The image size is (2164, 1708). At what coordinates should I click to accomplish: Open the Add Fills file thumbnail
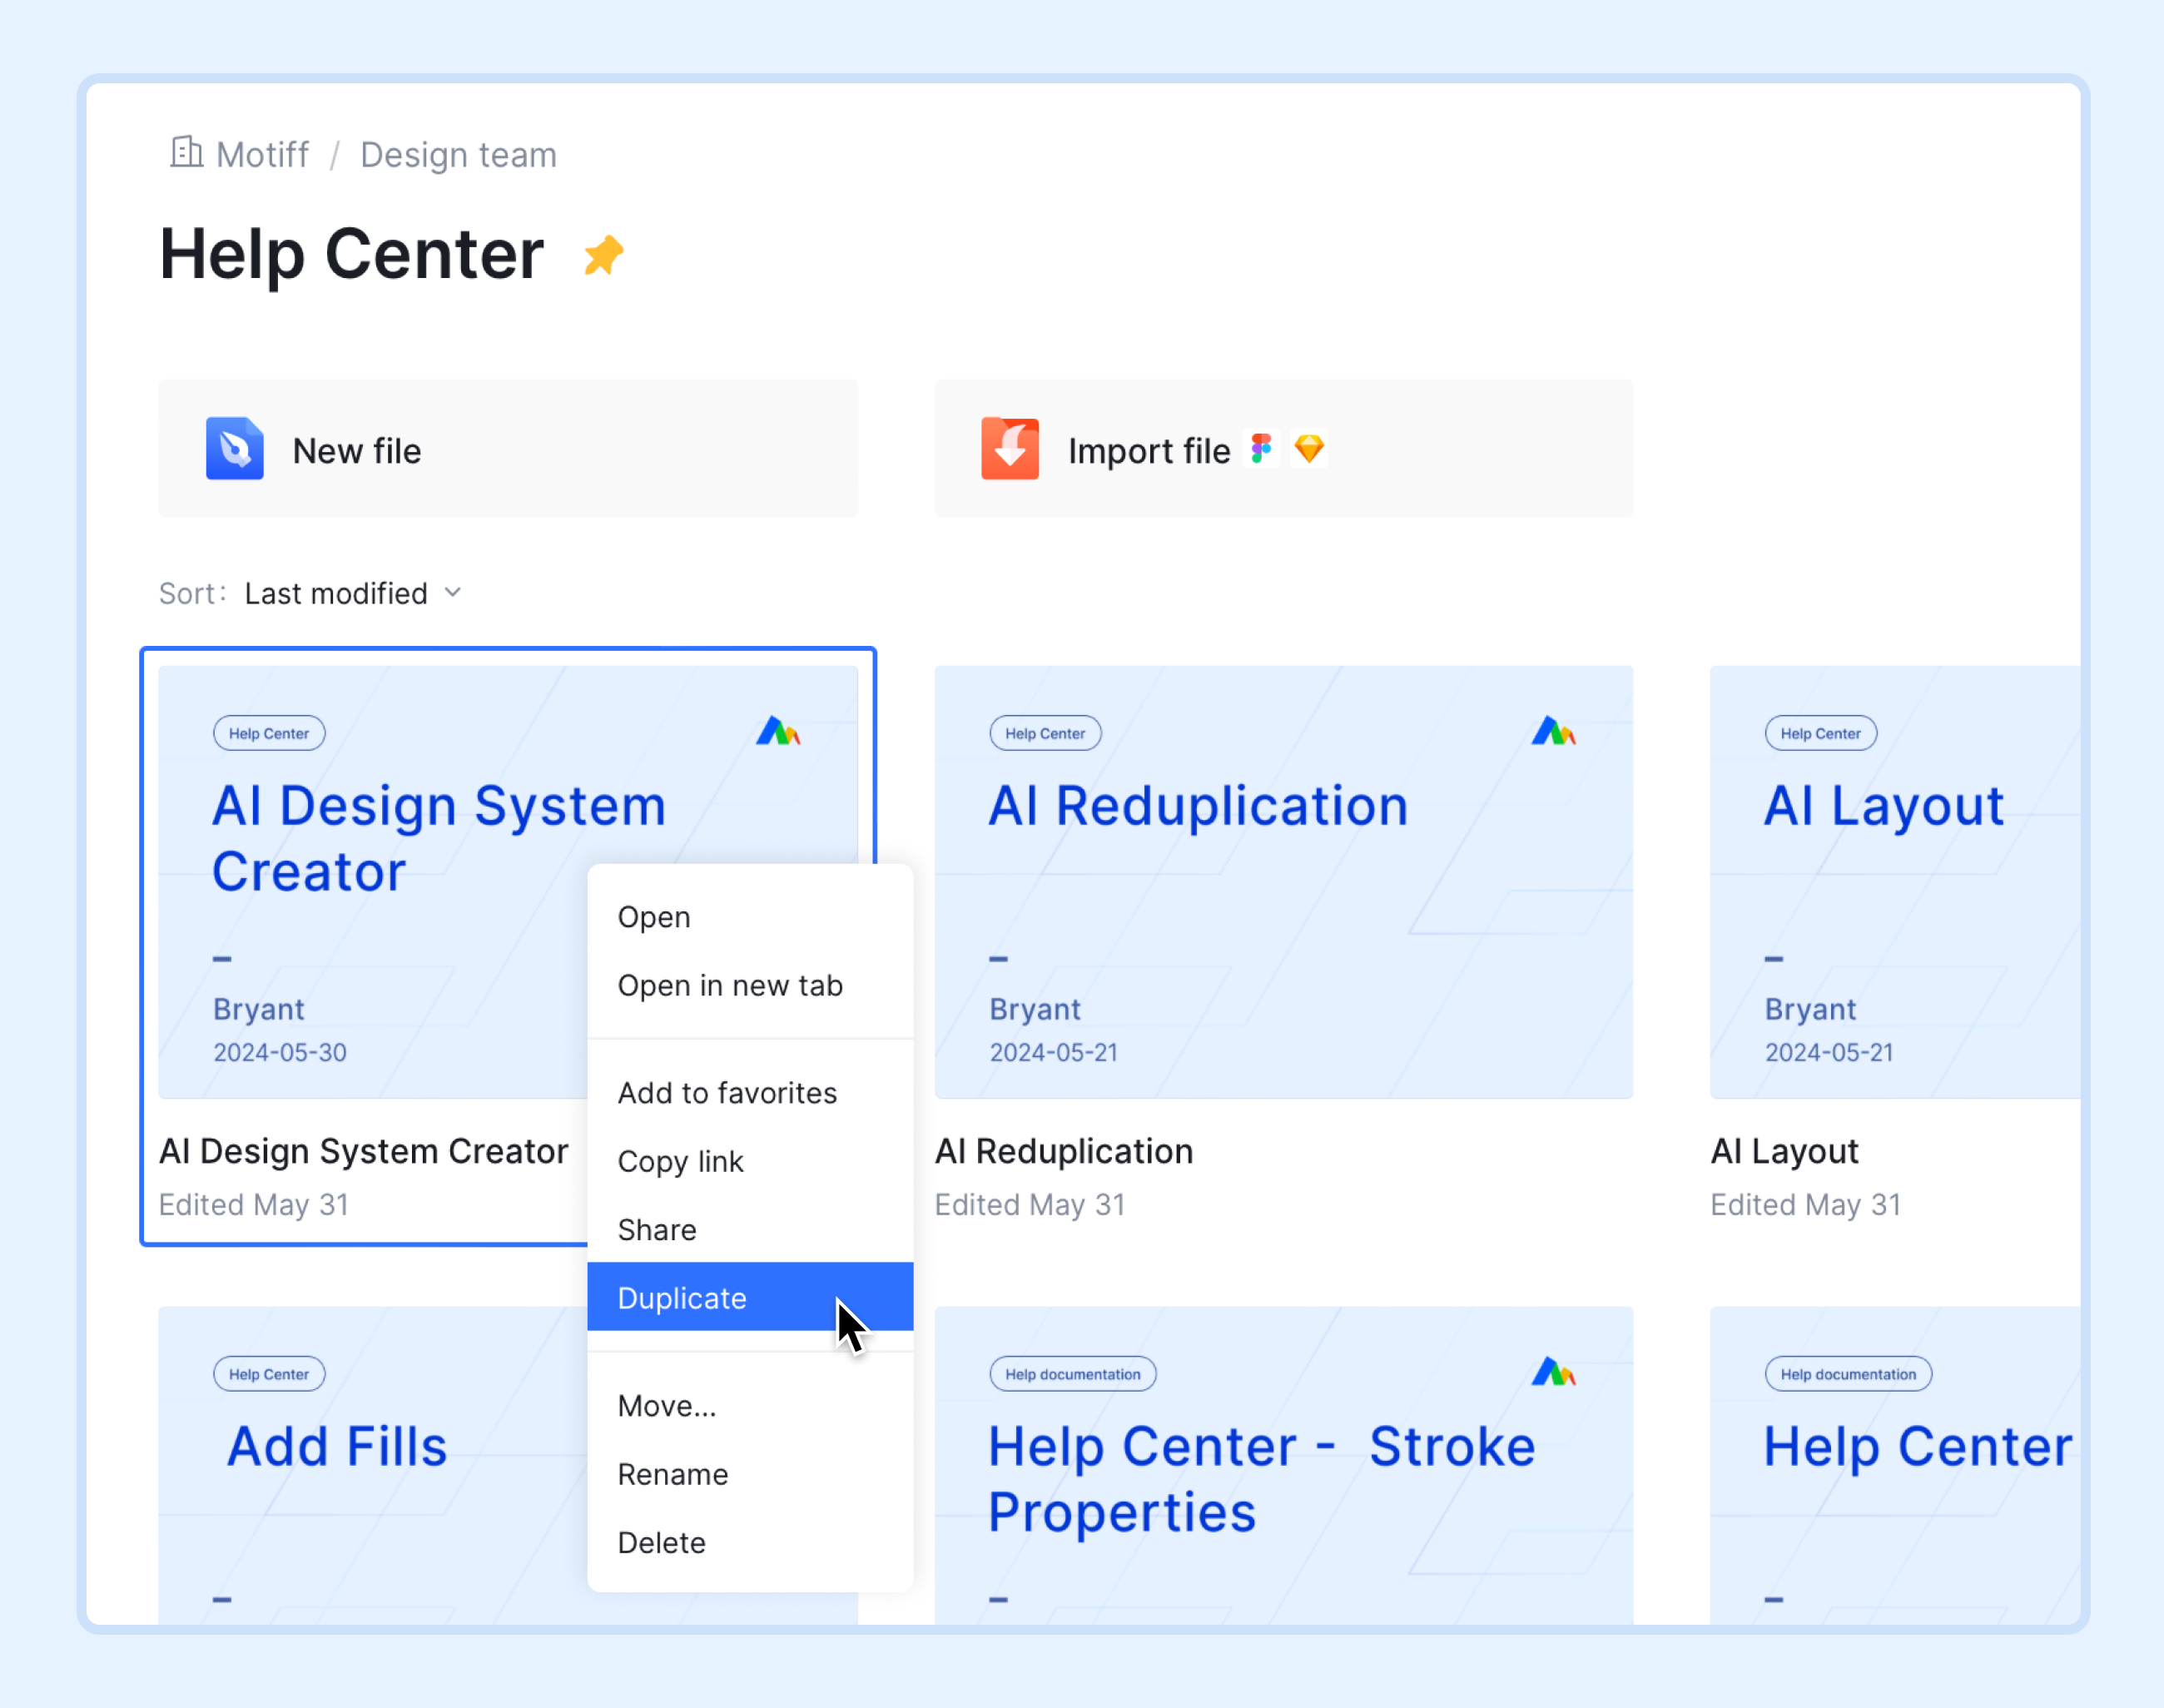(x=373, y=1464)
